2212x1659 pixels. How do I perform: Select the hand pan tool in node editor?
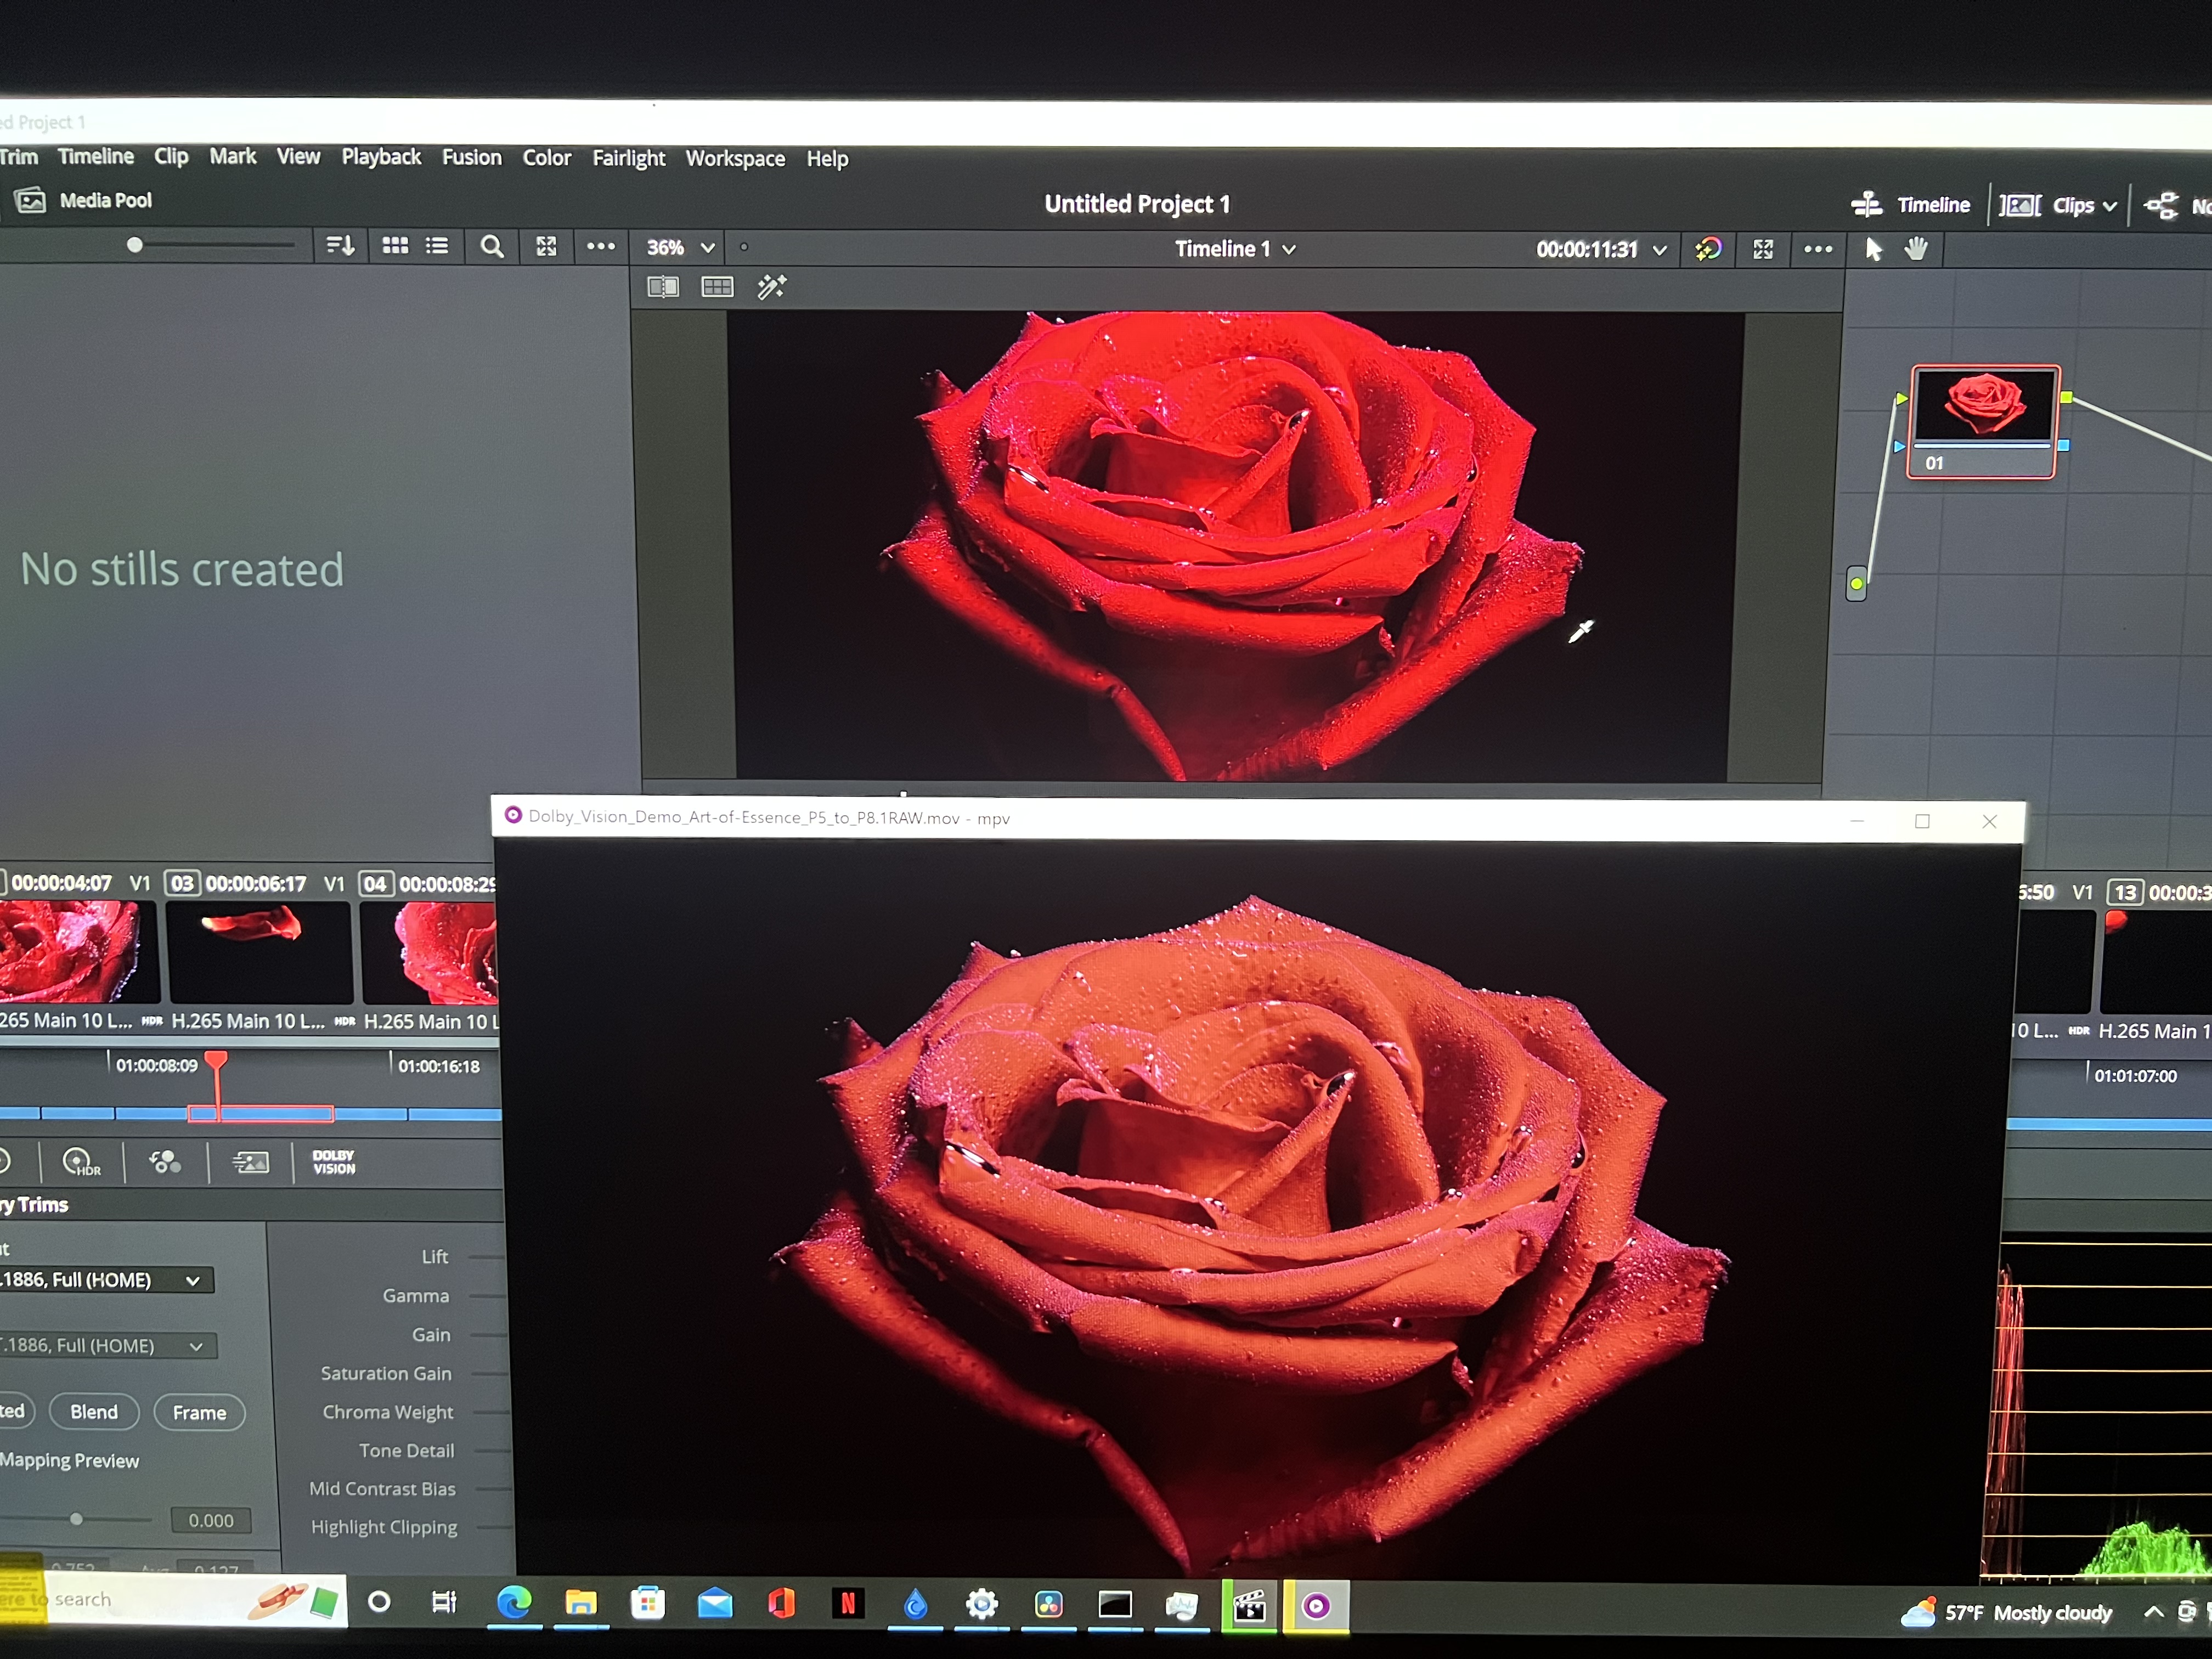pos(1915,249)
